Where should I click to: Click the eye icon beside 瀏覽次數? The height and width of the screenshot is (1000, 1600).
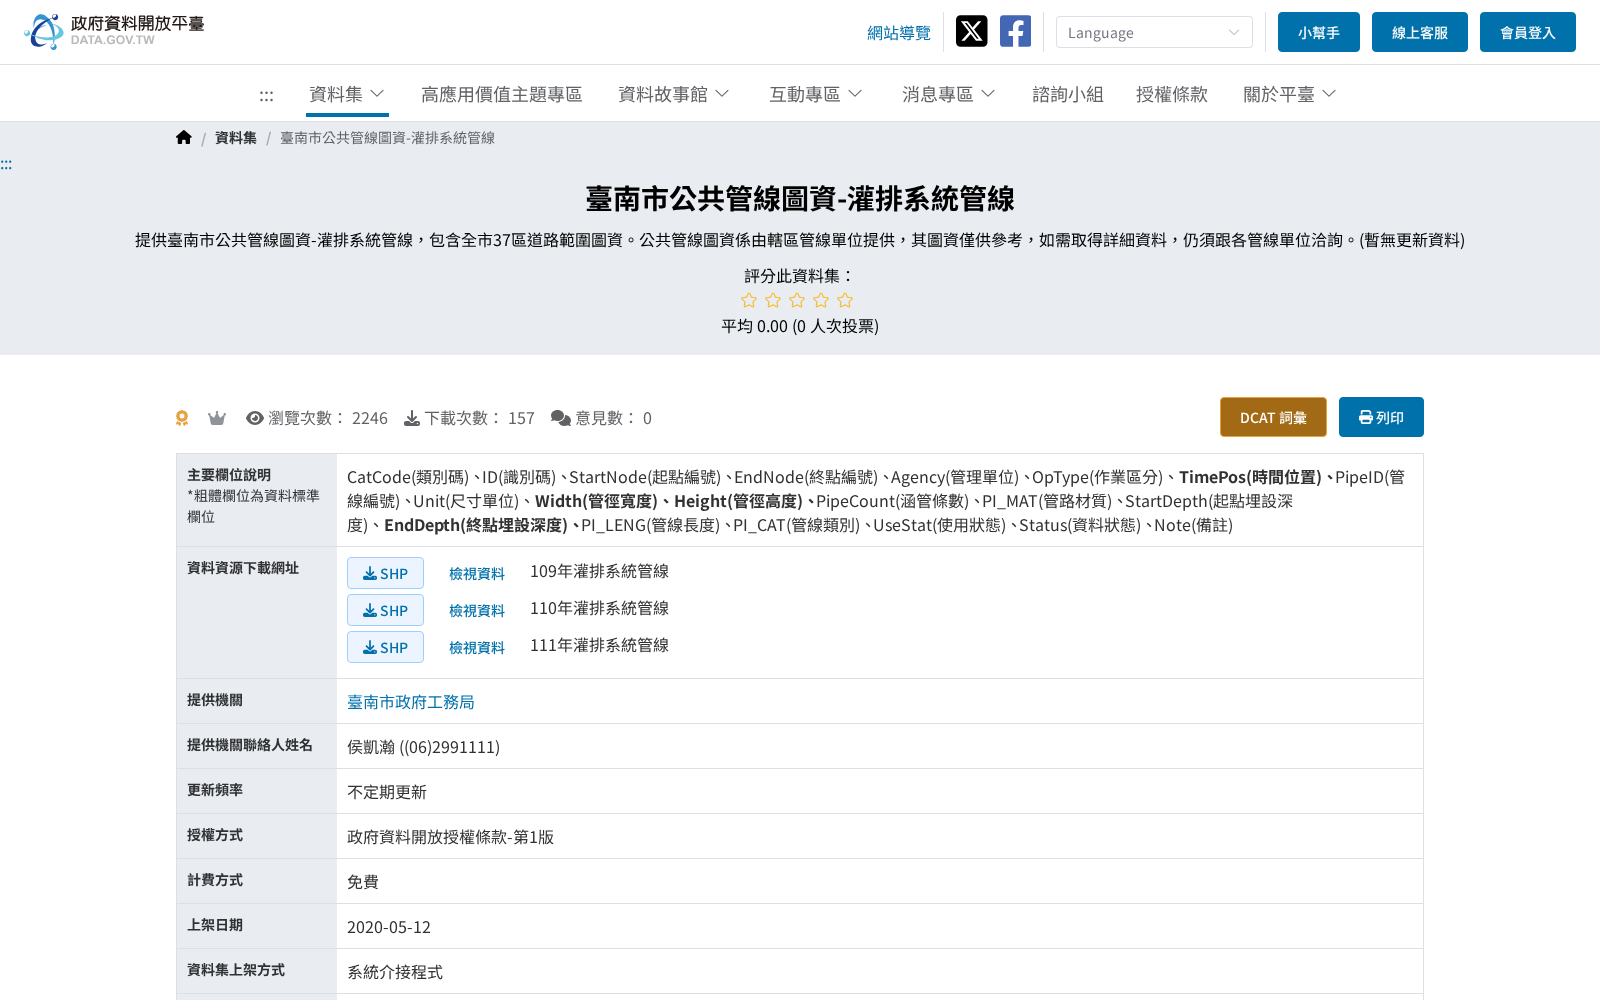tap(255, 418)
